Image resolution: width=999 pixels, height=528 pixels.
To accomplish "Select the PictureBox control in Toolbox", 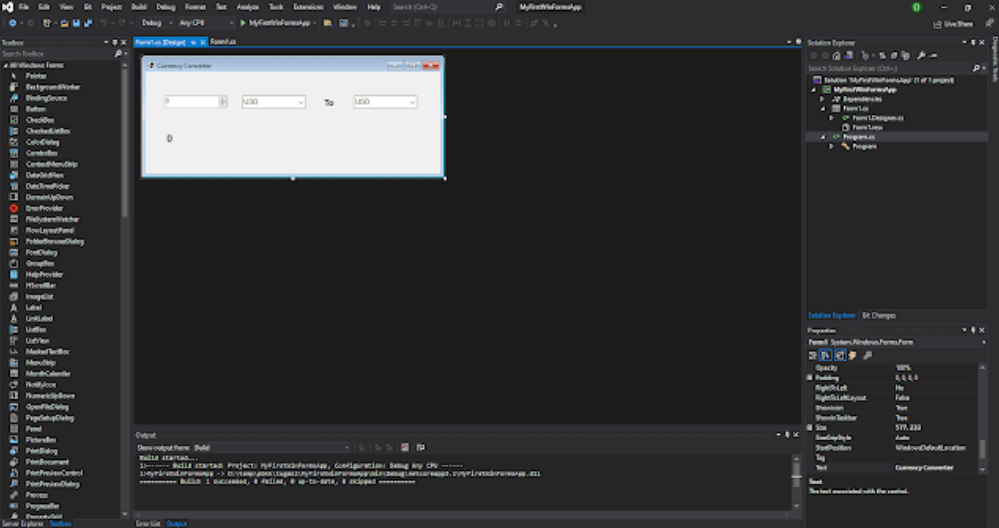I will tap(41, 439).
